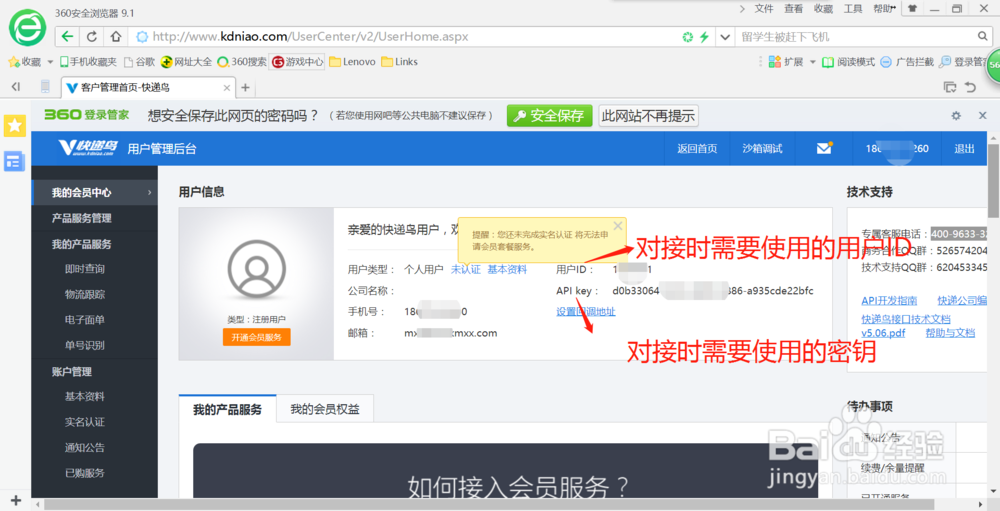The height and width of the screenshot is (511, 1000).
Task: Open 登录管家 login manager
Action: point(962,62)
